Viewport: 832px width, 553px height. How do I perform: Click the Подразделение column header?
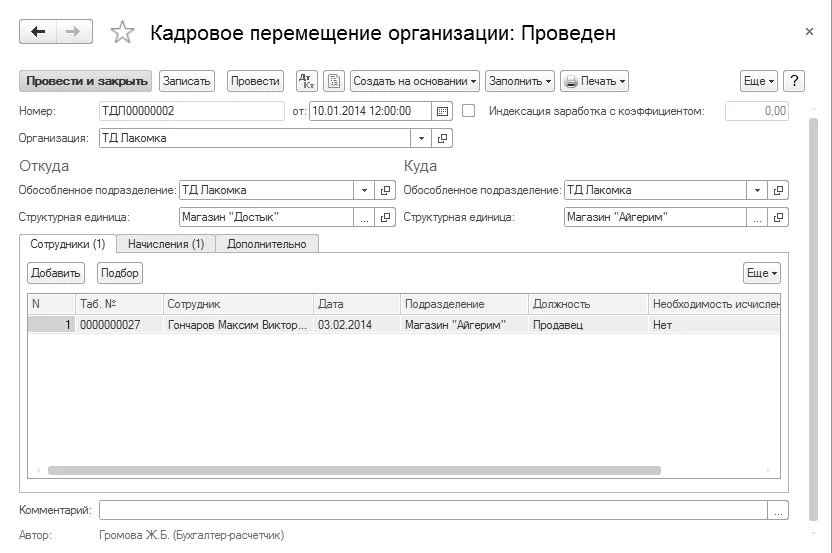point(464,304)
